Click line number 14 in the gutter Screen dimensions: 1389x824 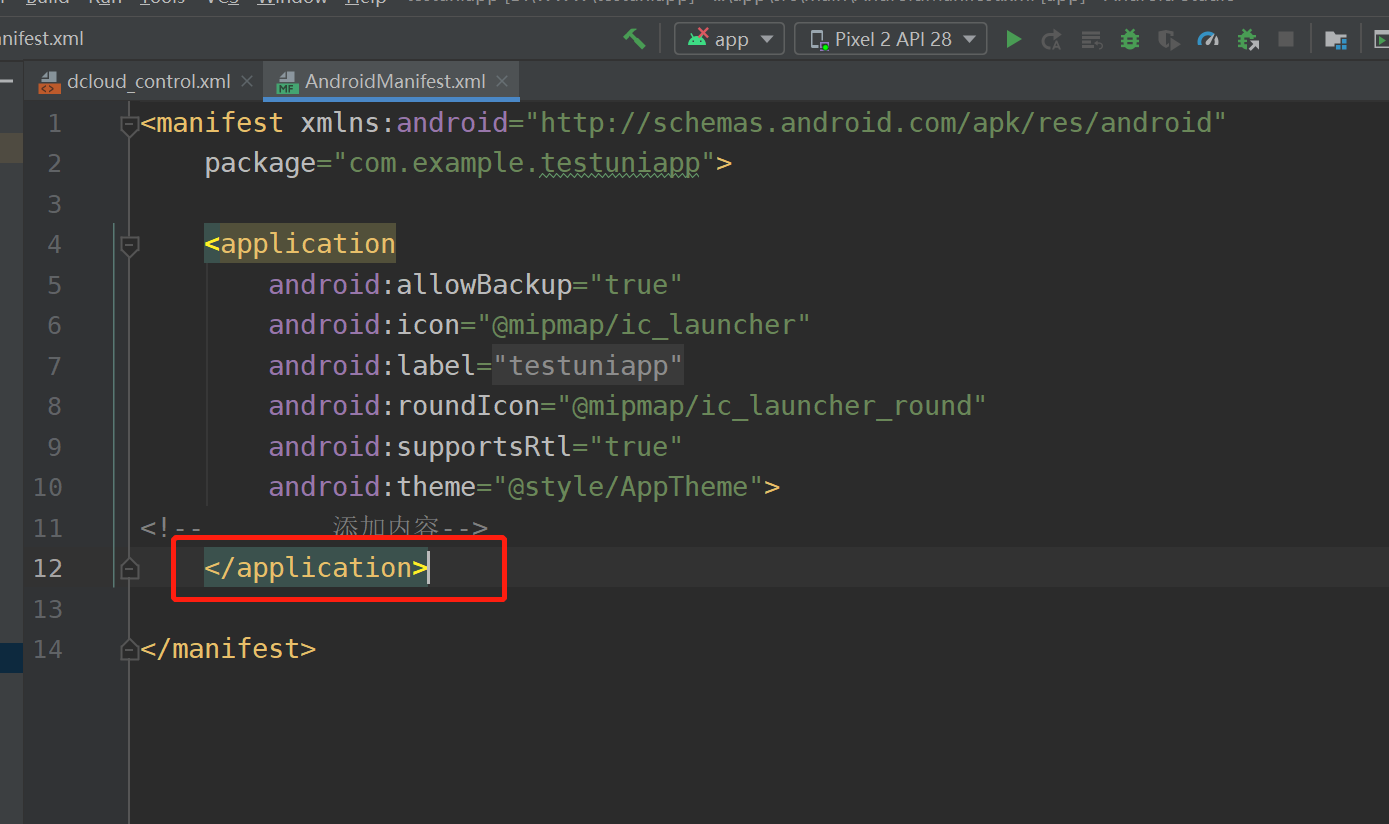tap(47, 649)
